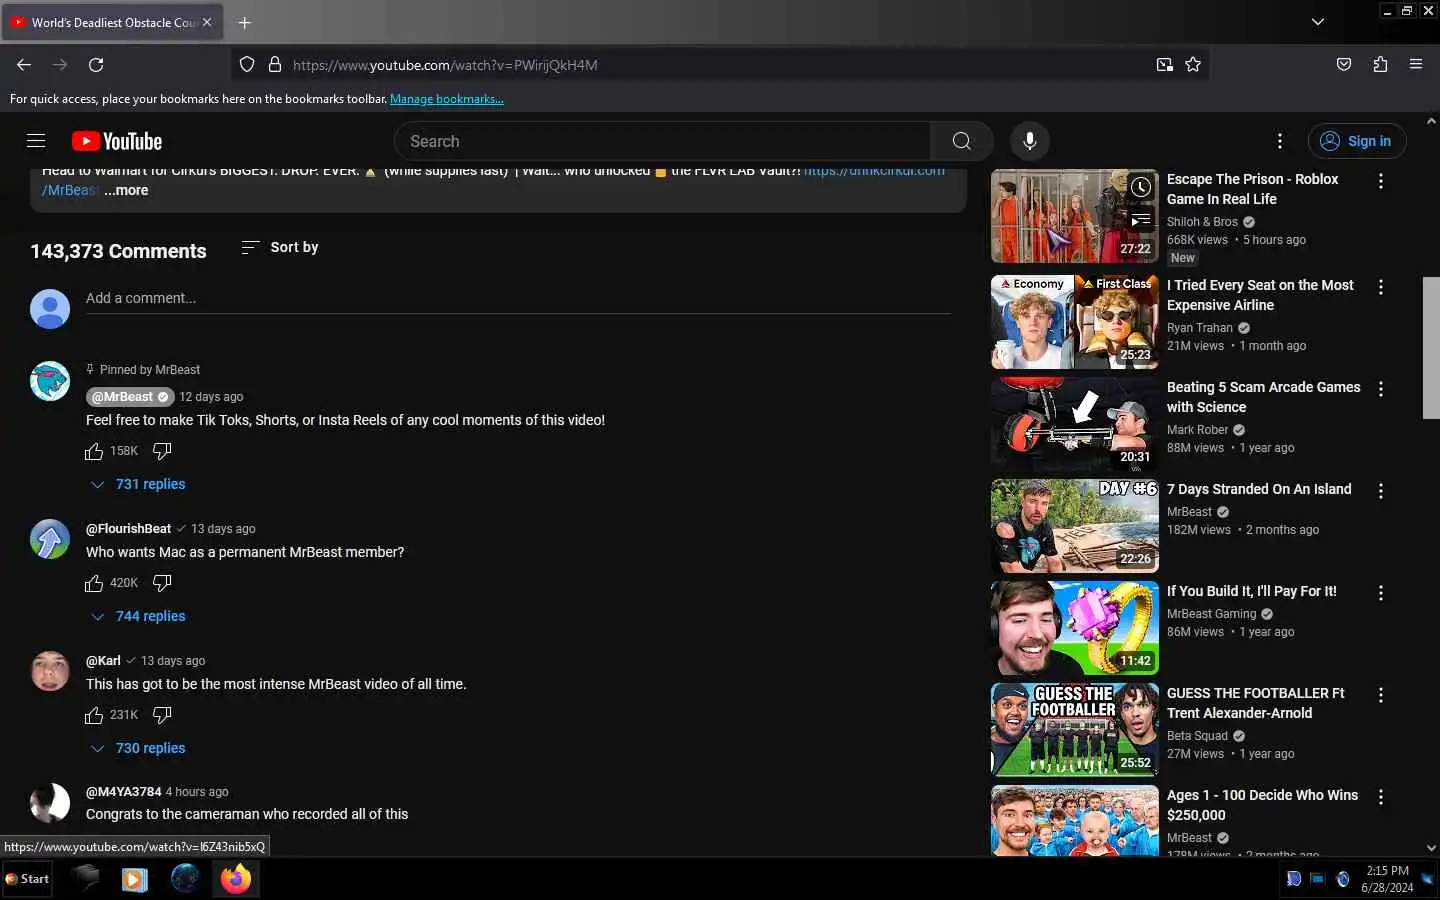Add Escape The Prison to queue
Viewport: 1440px width, 900px height.
[1141, 220]
